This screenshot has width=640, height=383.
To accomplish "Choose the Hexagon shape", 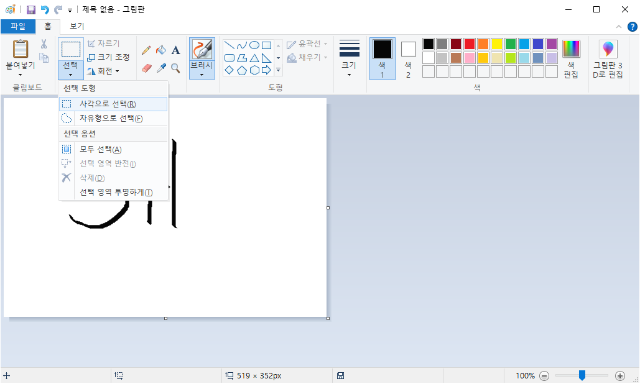I will click(254, 70).
